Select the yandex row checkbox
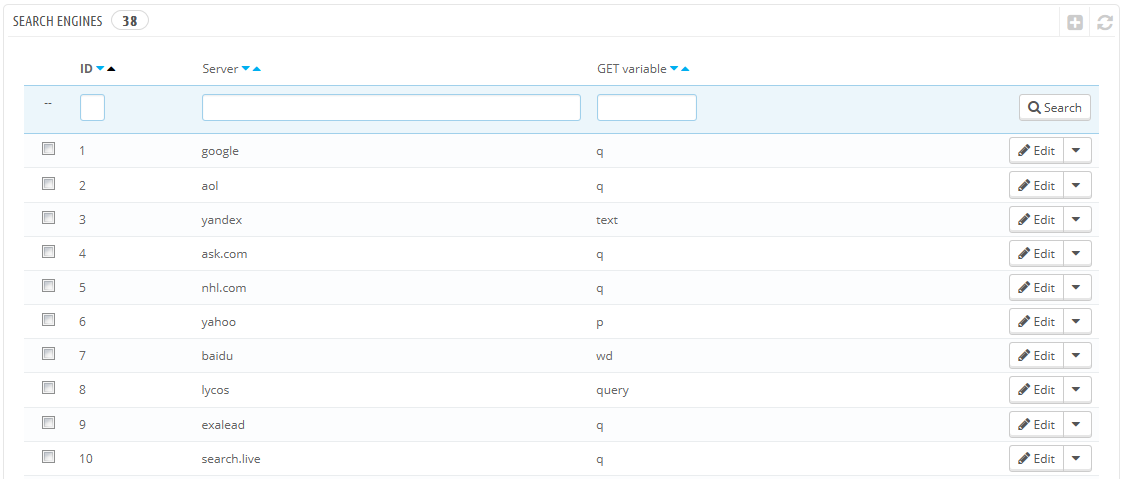The image size is (1123, 479). coord(48,218)
